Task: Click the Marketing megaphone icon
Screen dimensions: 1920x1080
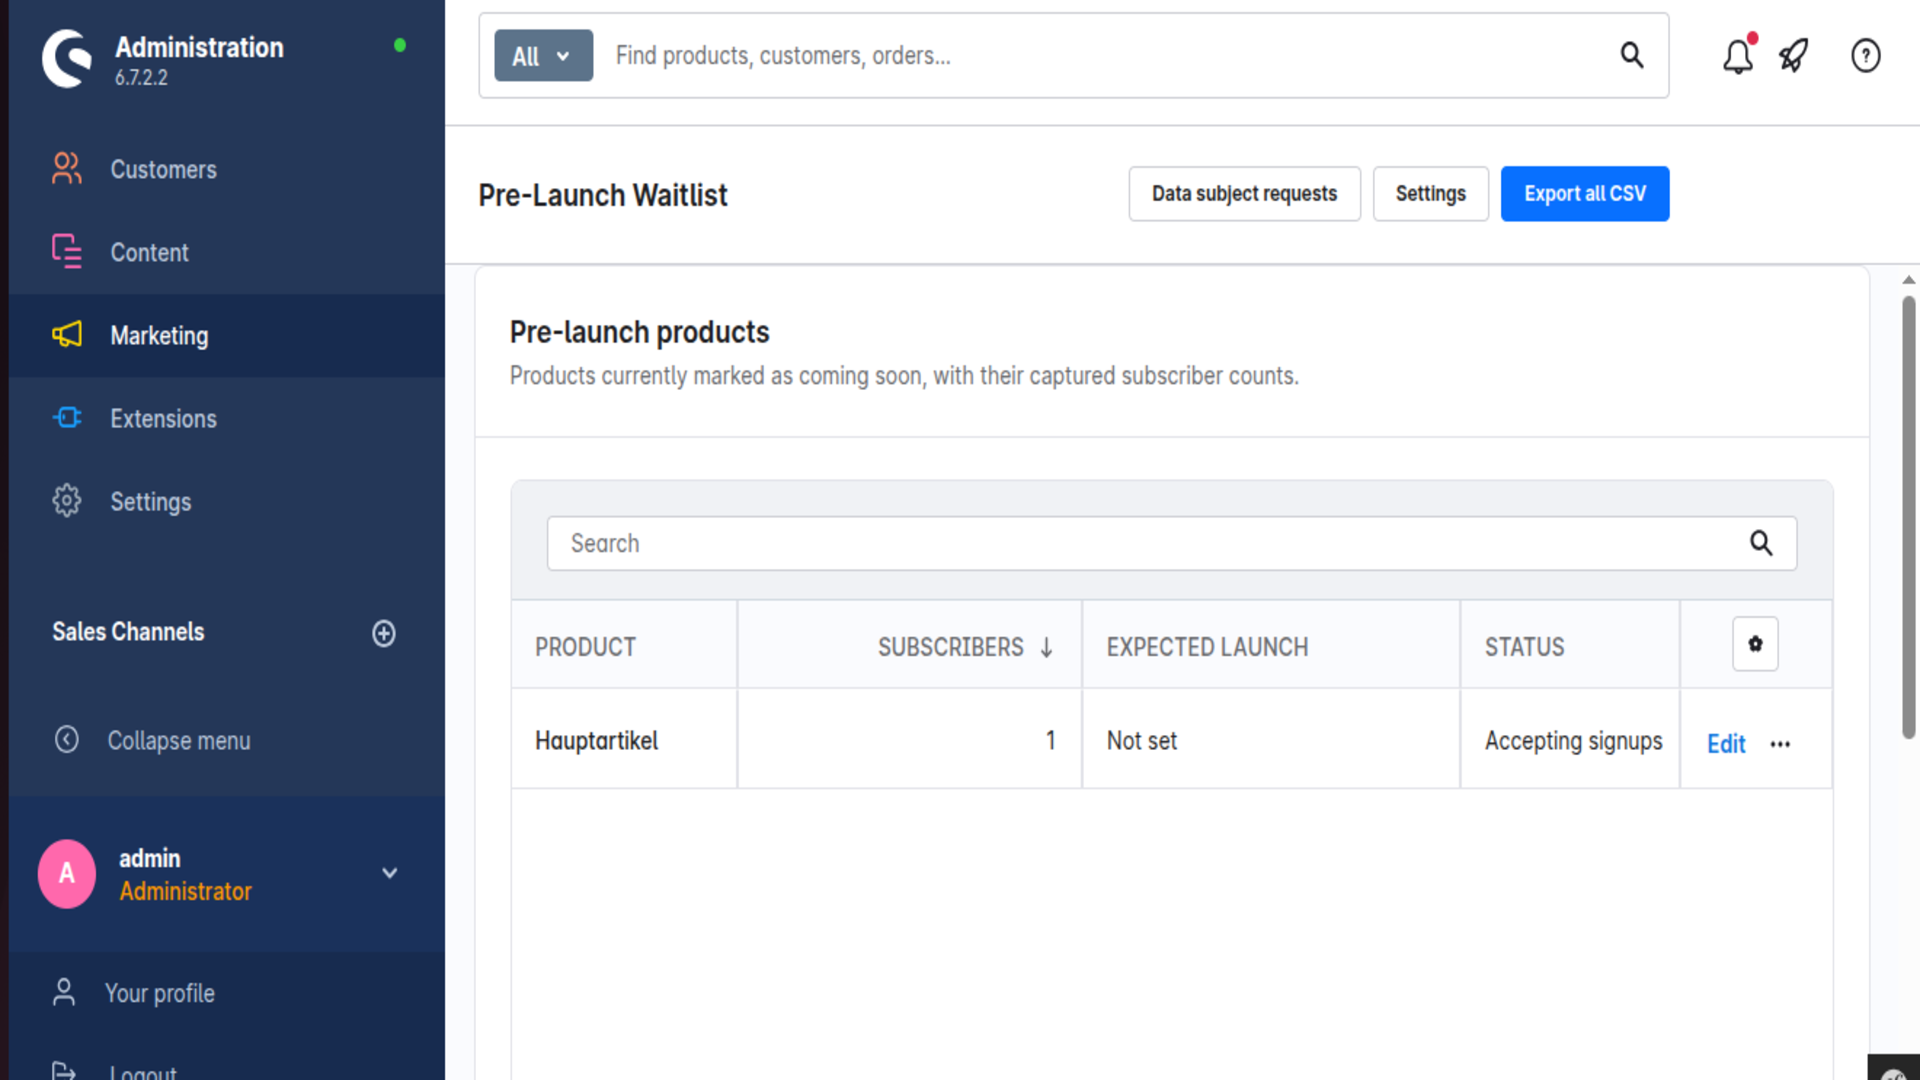Action: click(67, 334)
